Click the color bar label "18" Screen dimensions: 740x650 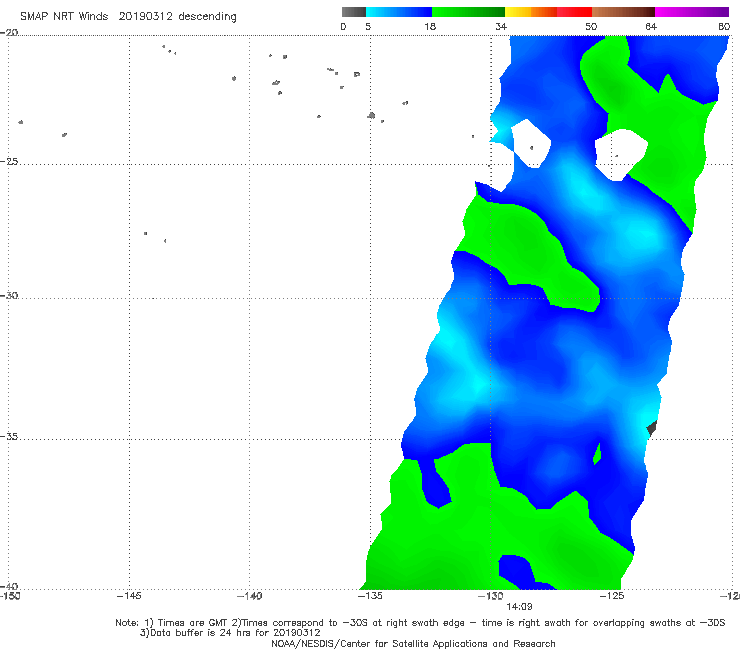pyautogui.click(x=430, y=26)
